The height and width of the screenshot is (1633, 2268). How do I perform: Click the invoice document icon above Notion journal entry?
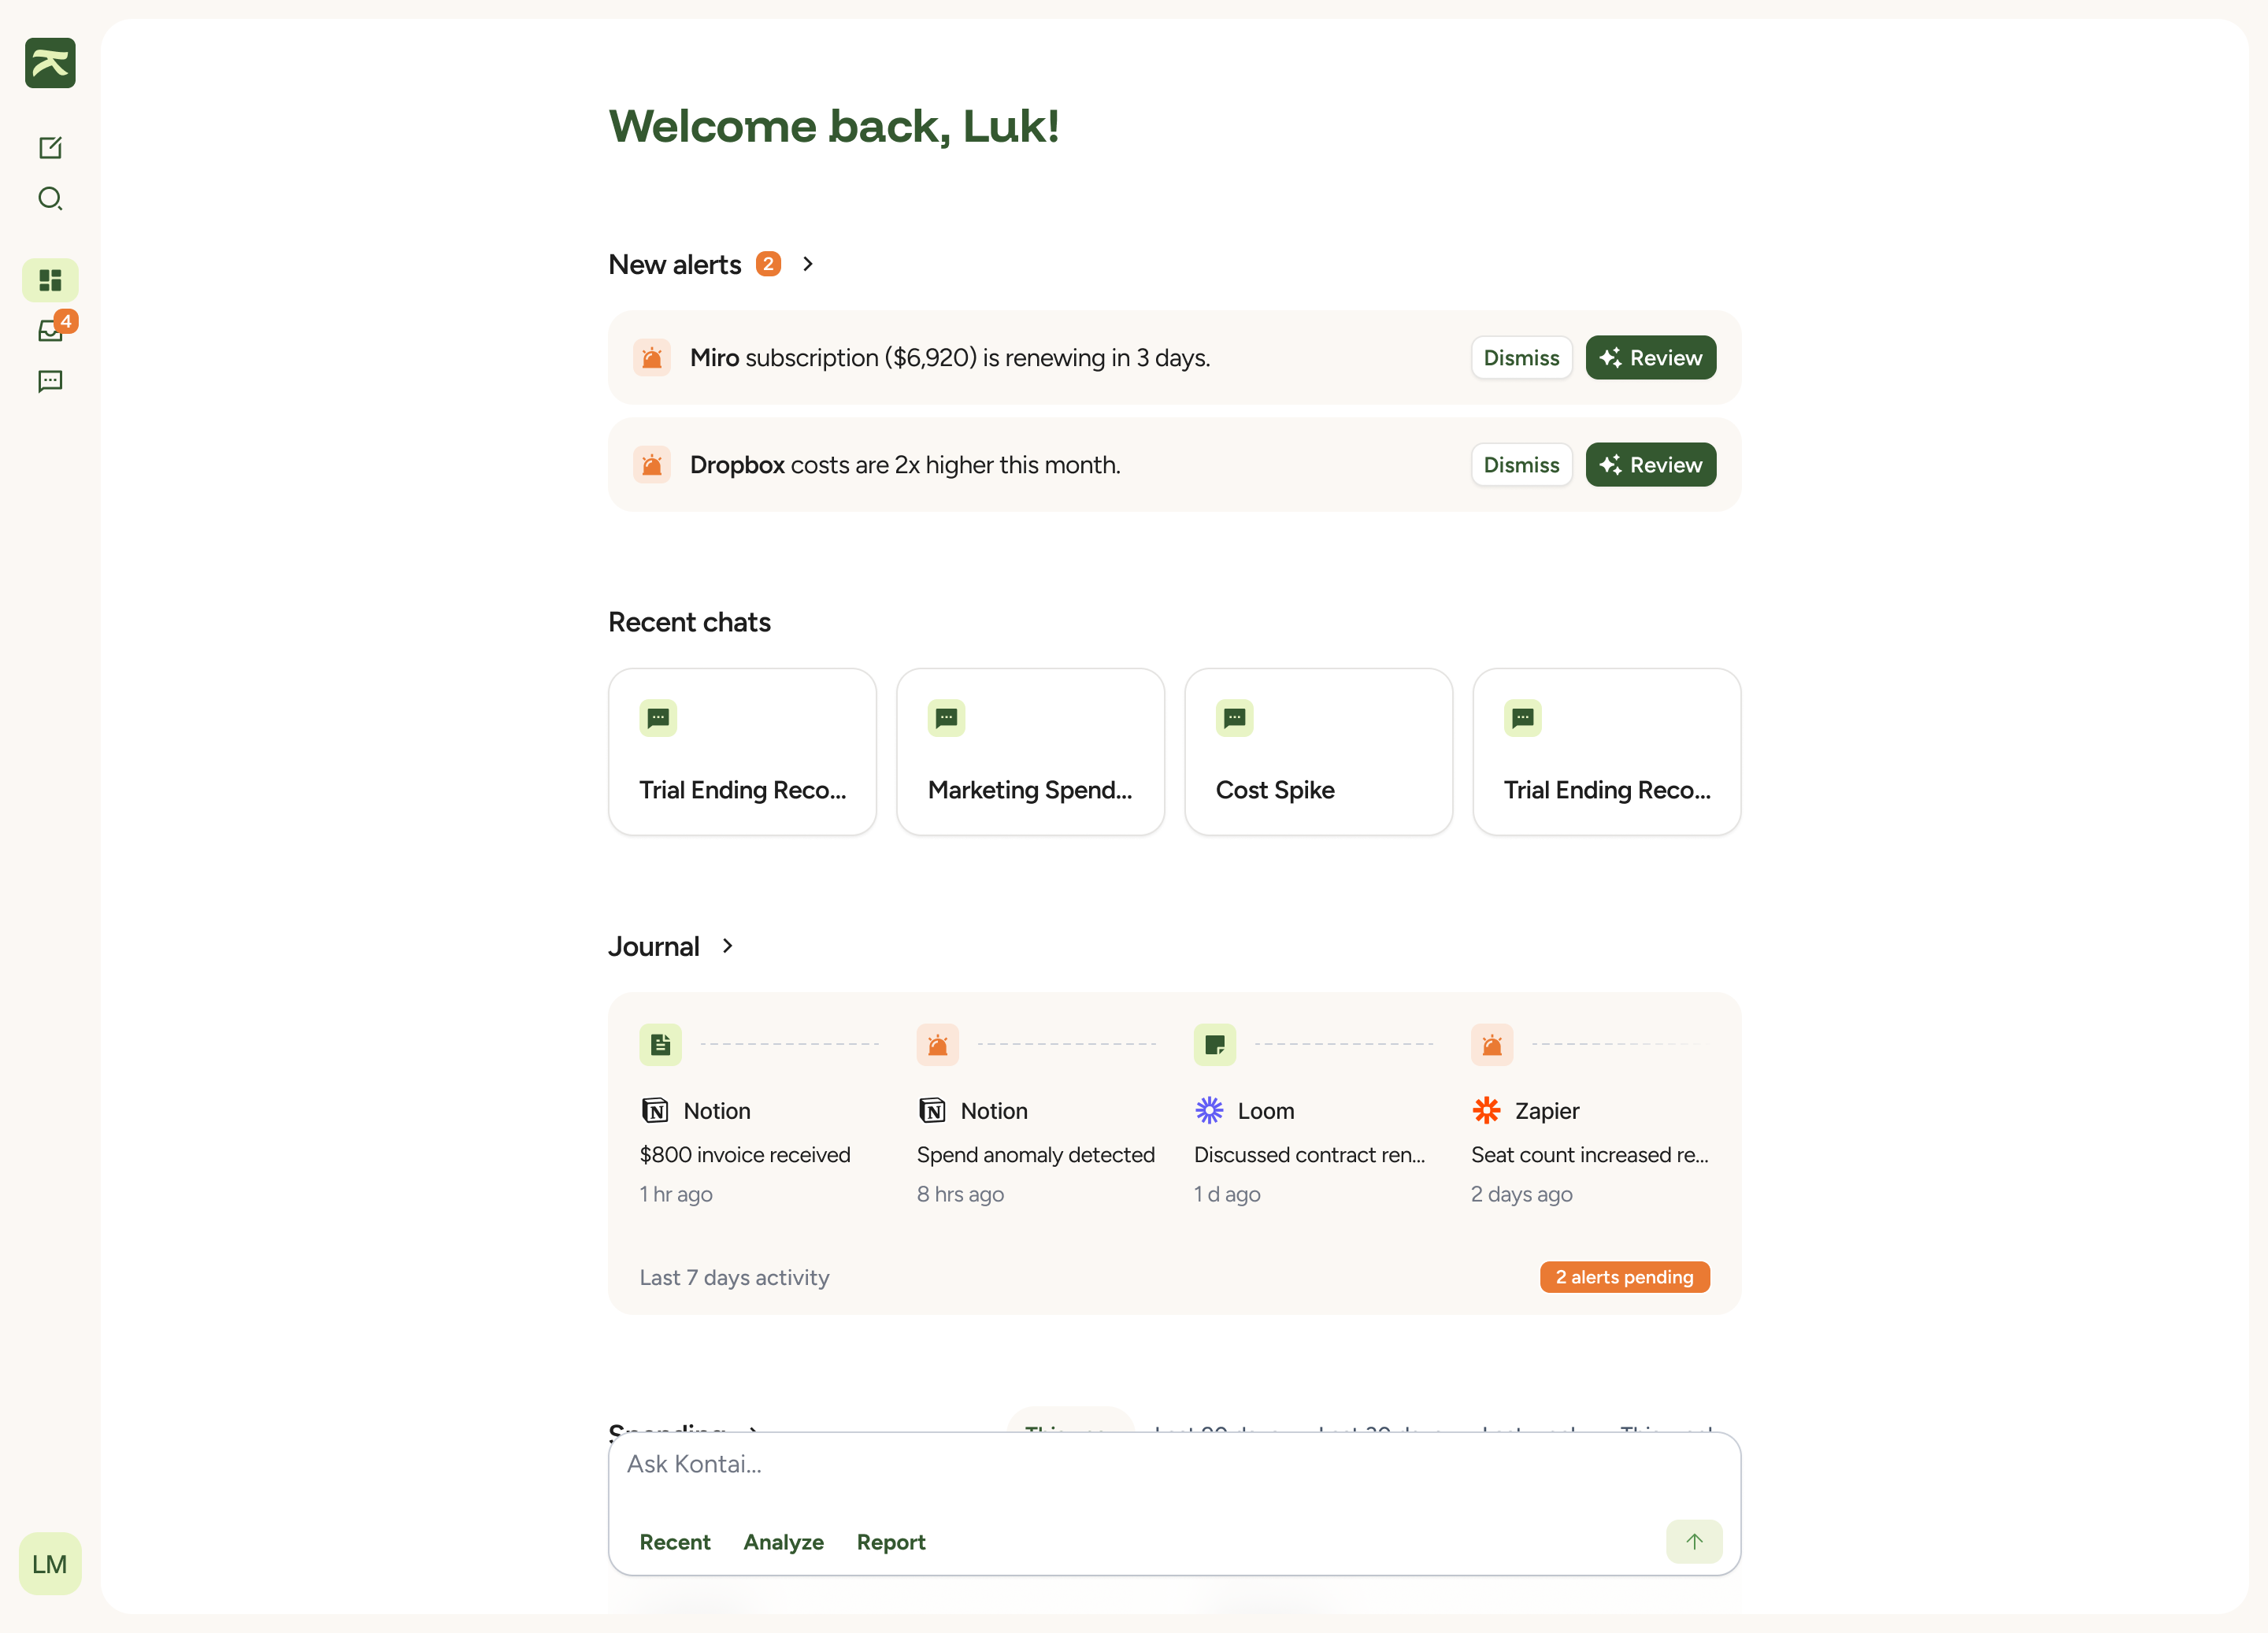661,1045
